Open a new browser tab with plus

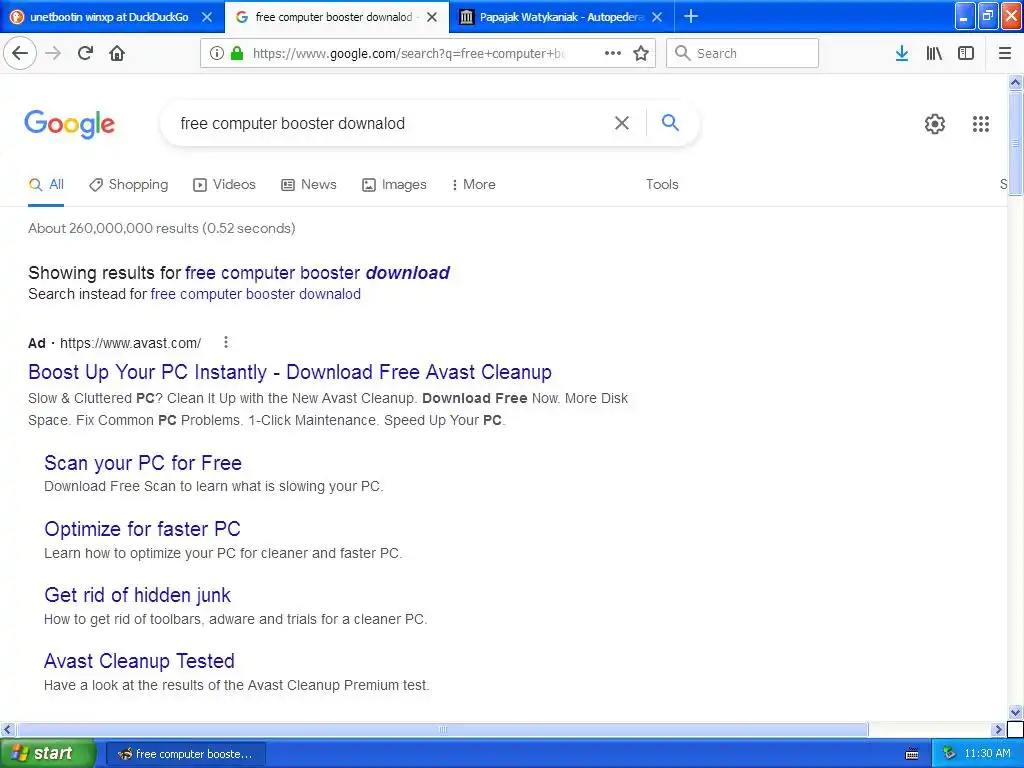[690, 16]
